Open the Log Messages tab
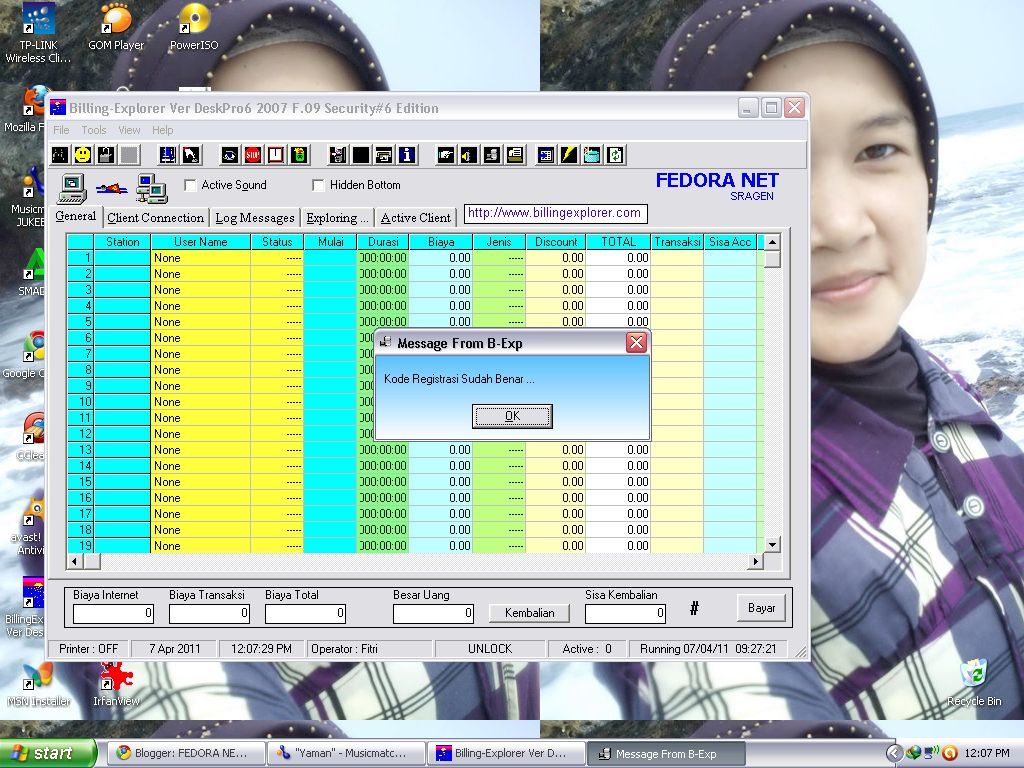Screen dimensions: 1024x768 [255, 218]
